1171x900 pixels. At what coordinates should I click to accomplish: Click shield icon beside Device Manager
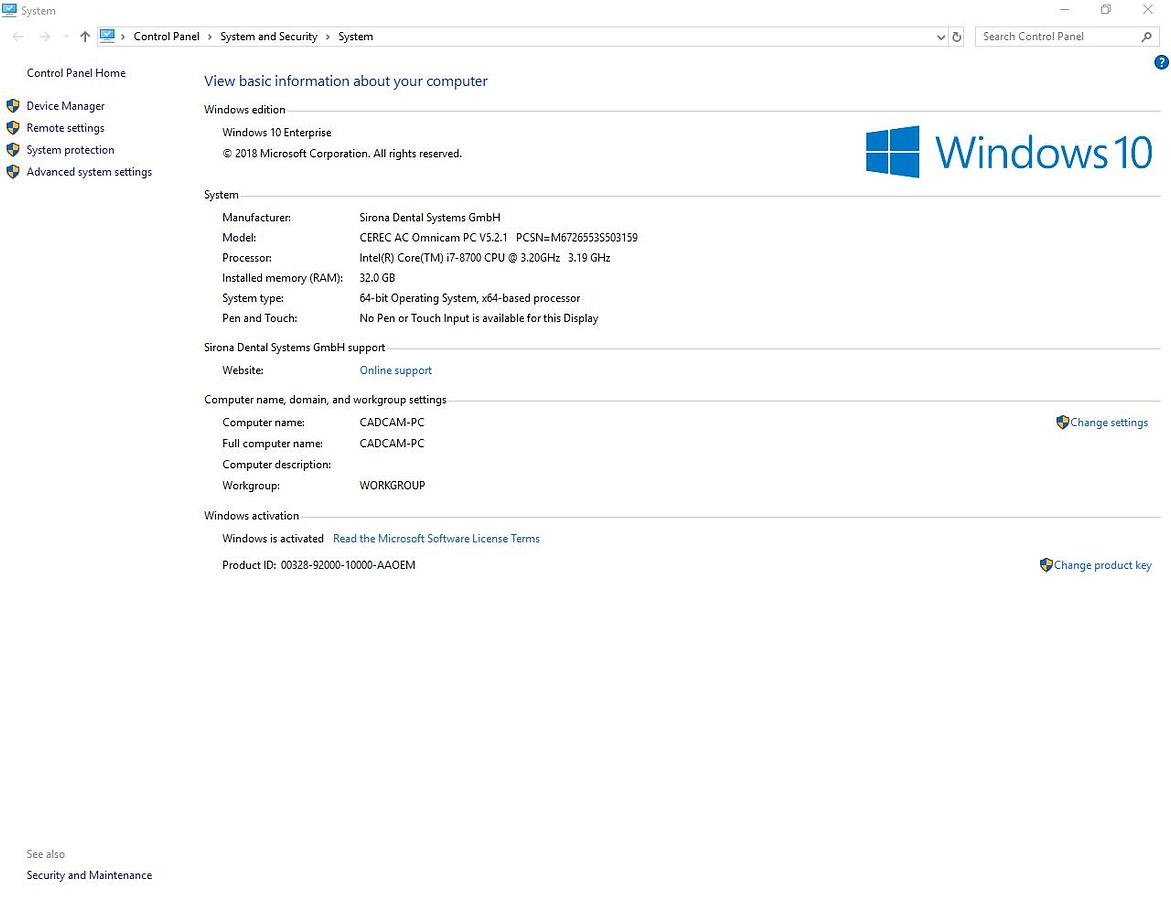coord(13,106)
